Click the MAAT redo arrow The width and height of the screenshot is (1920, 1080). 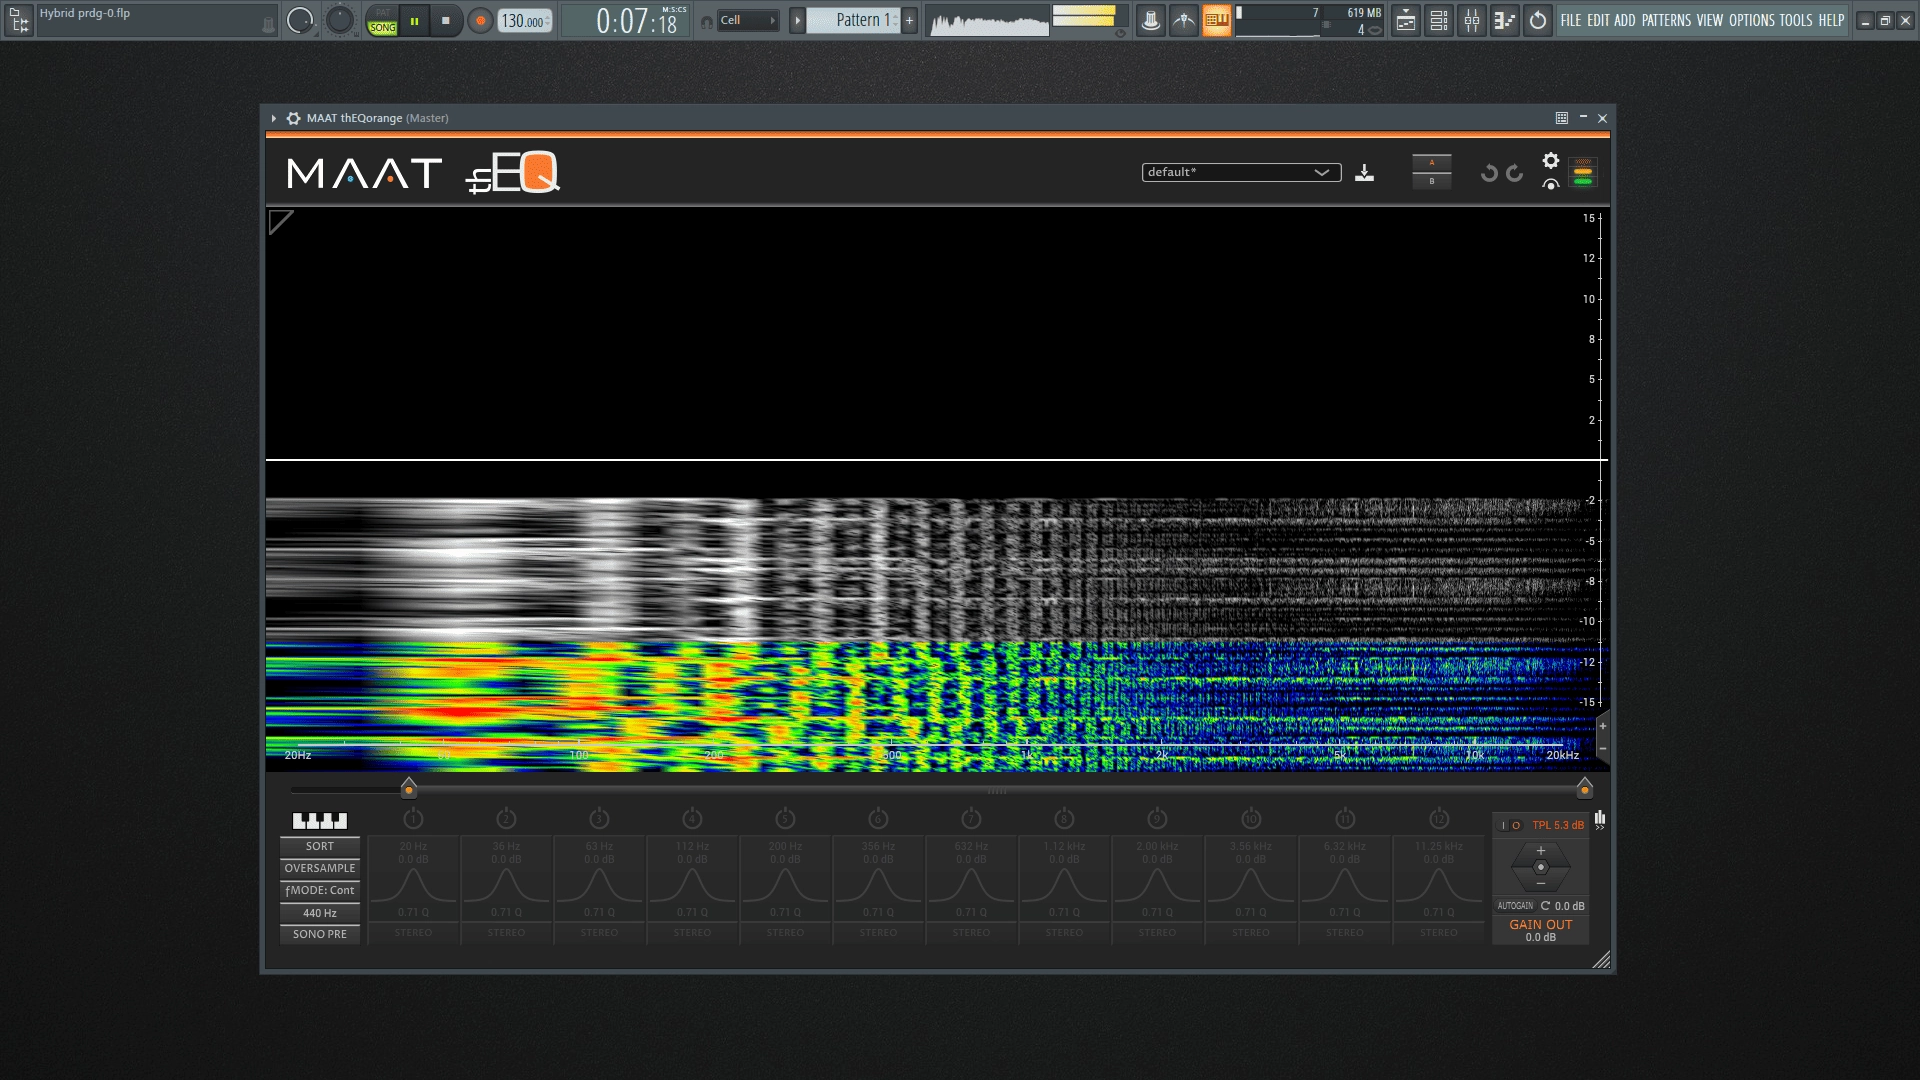[x=1515, y=173]
